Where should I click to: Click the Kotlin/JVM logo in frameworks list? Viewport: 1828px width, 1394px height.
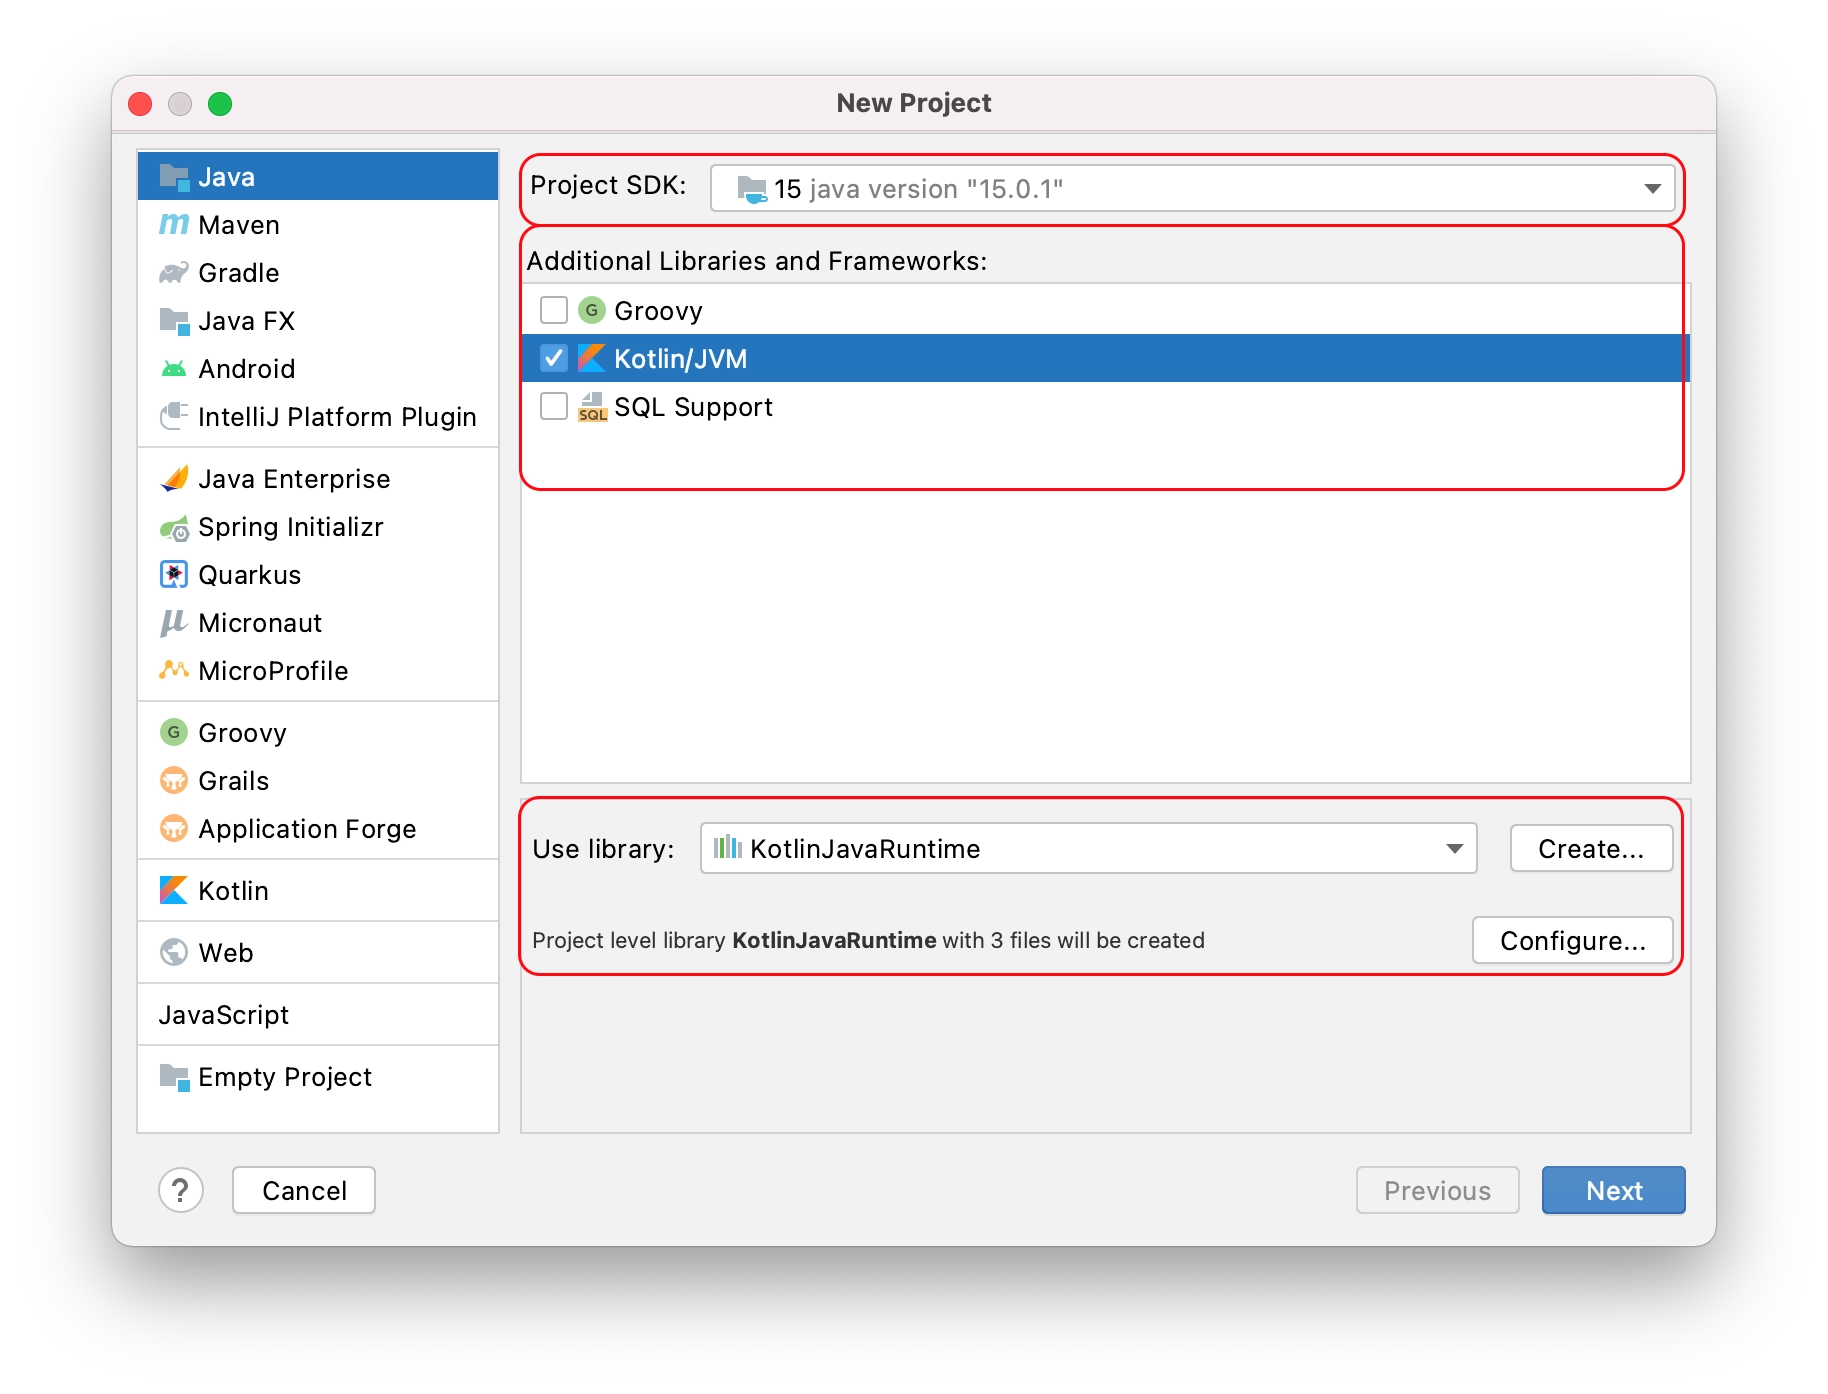pos(592,358)
